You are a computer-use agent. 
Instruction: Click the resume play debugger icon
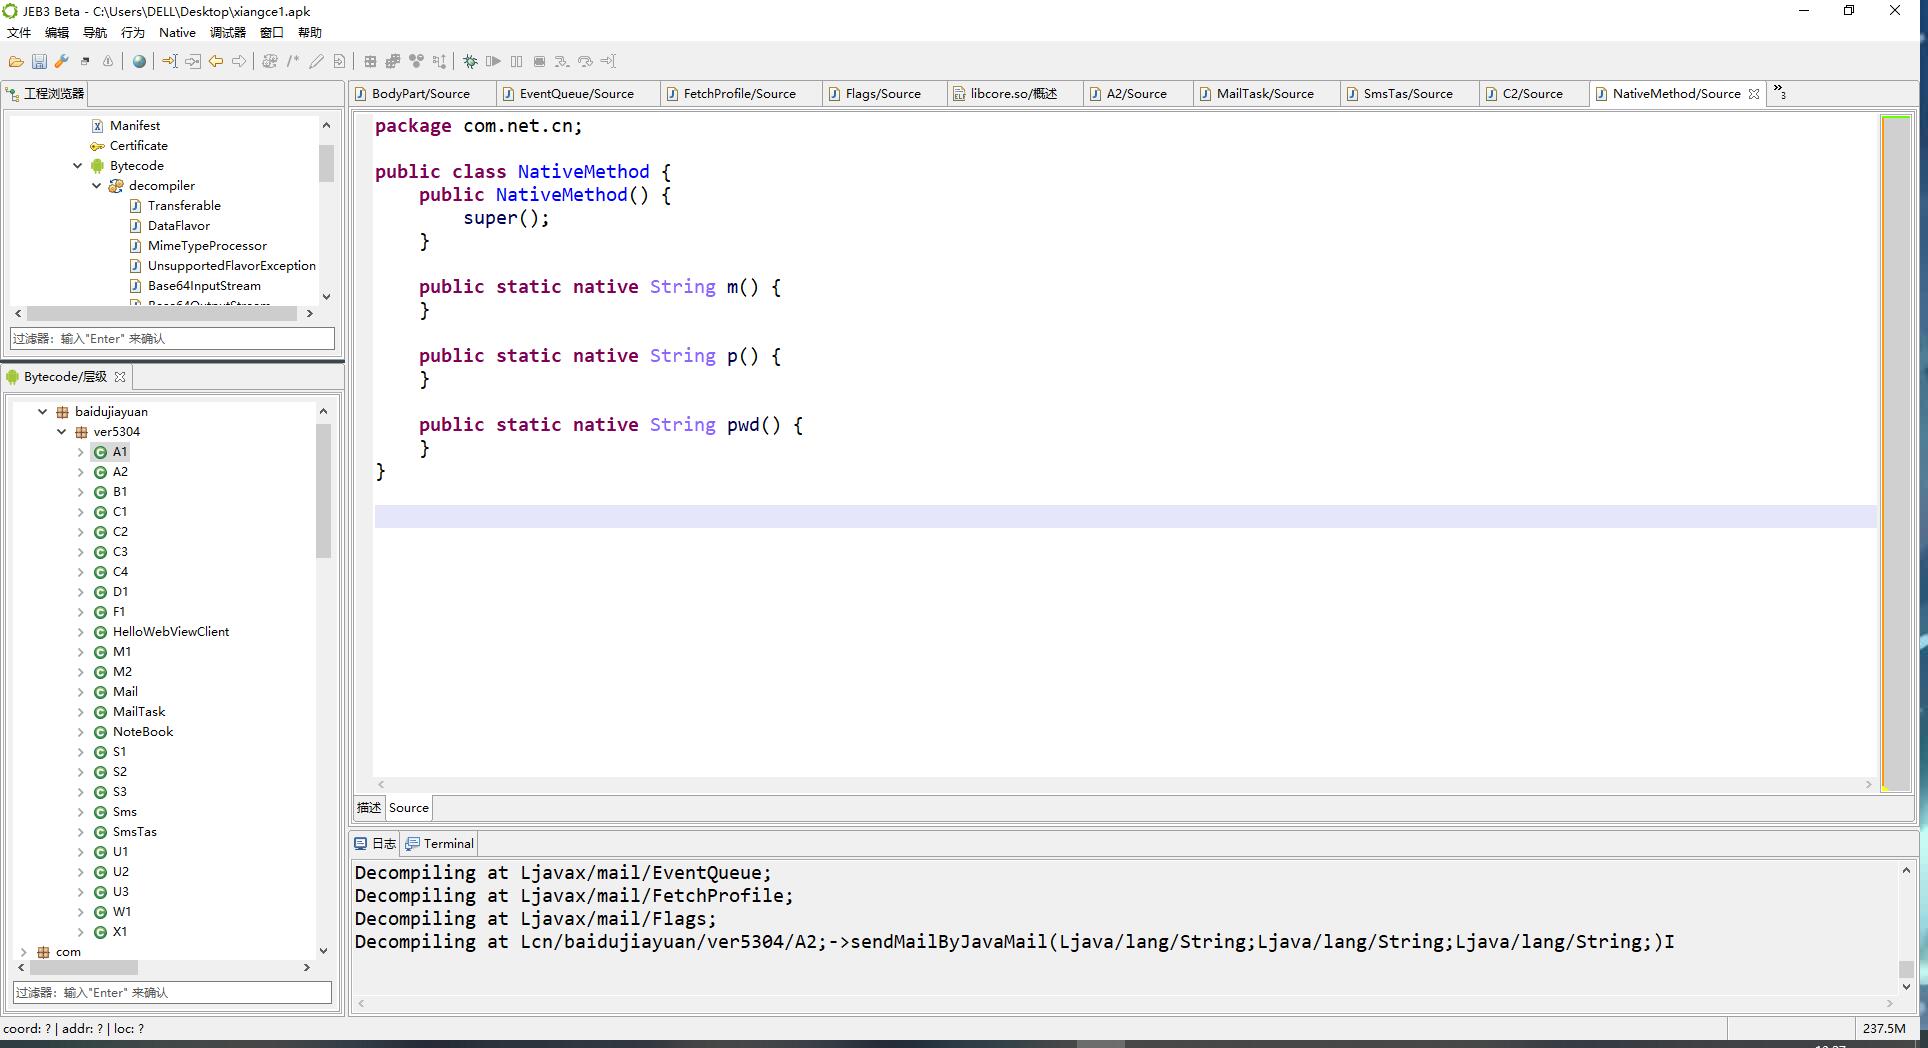tap(493, 61)
